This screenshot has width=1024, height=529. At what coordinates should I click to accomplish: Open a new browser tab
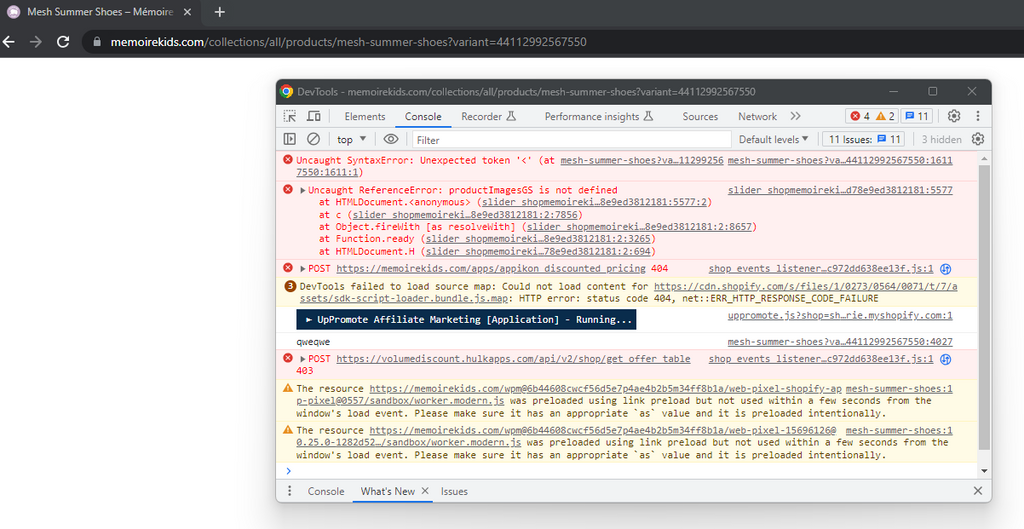click(220, 12)
